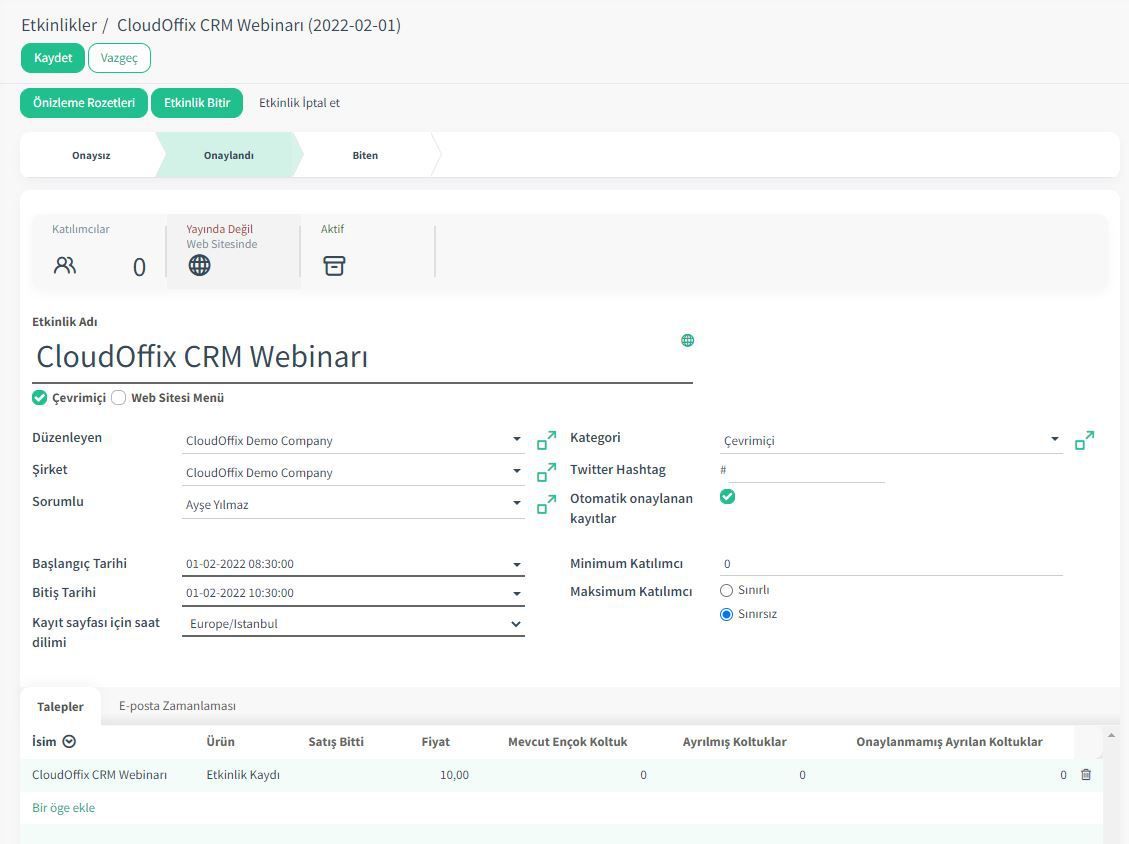Click the Bir öge ekle link
Screen dimensions: 1129x844
pos(63,808)
